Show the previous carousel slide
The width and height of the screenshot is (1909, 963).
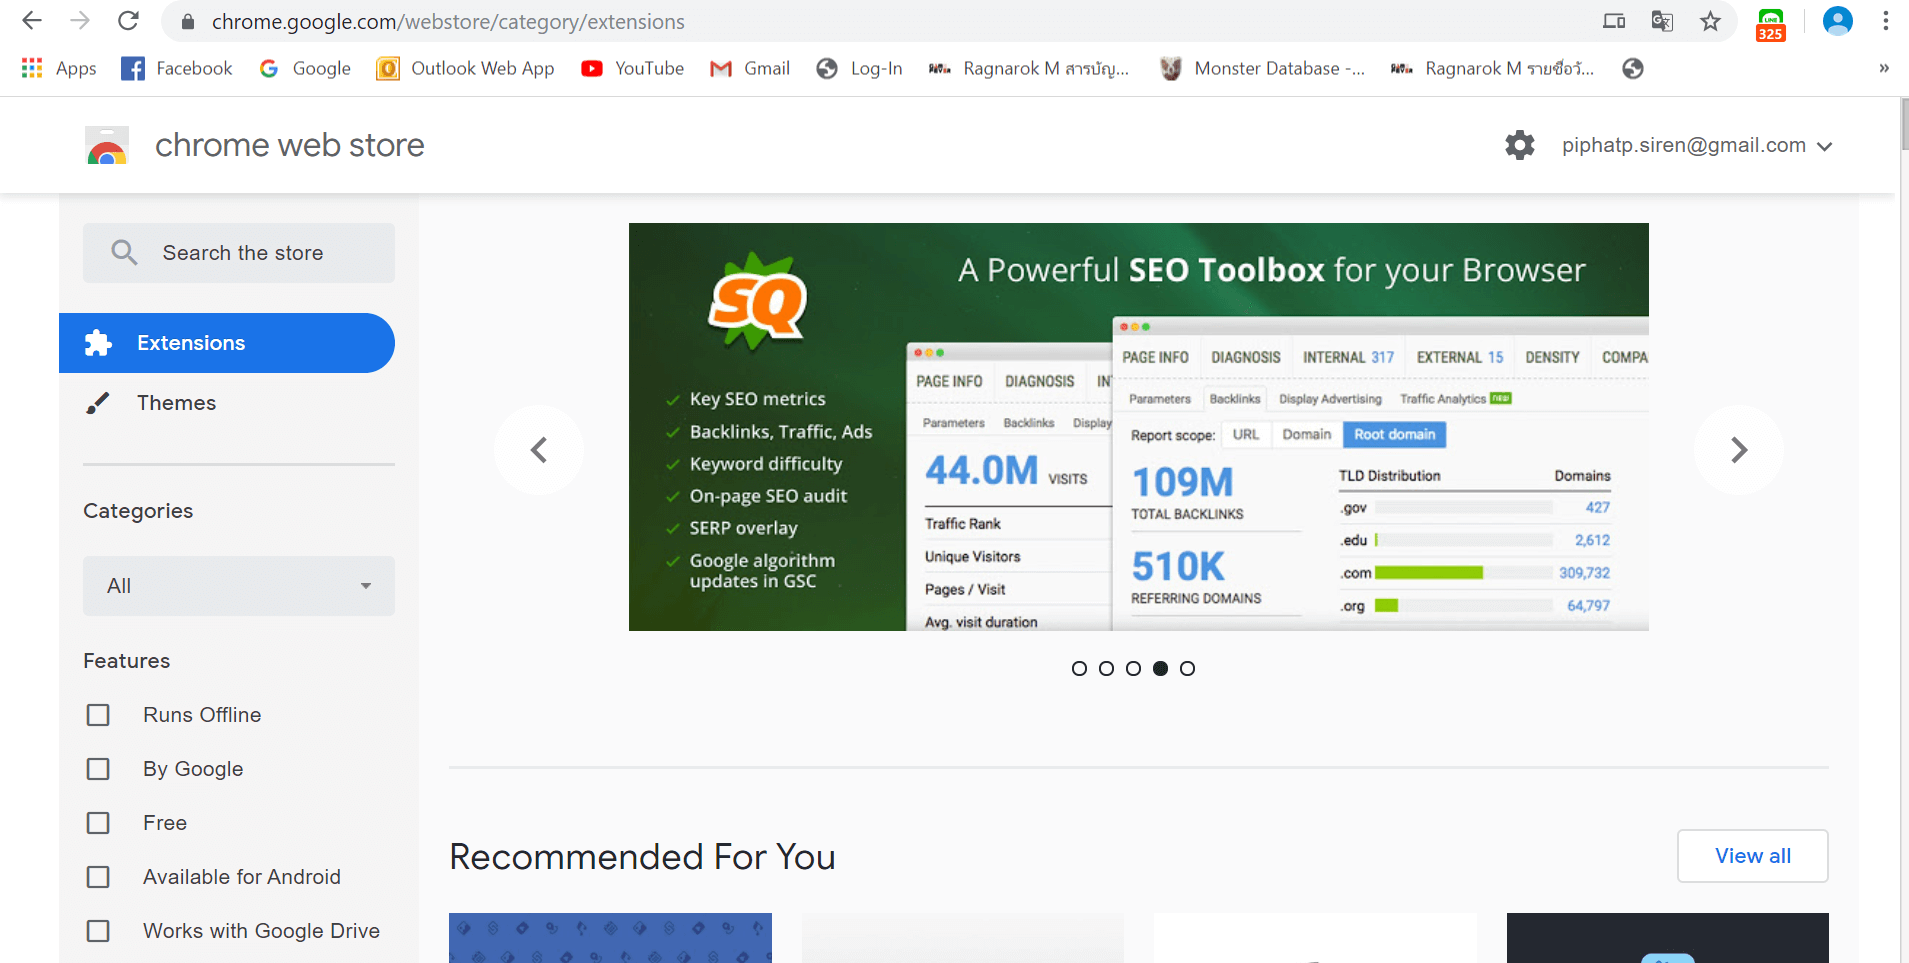point(539,450)
